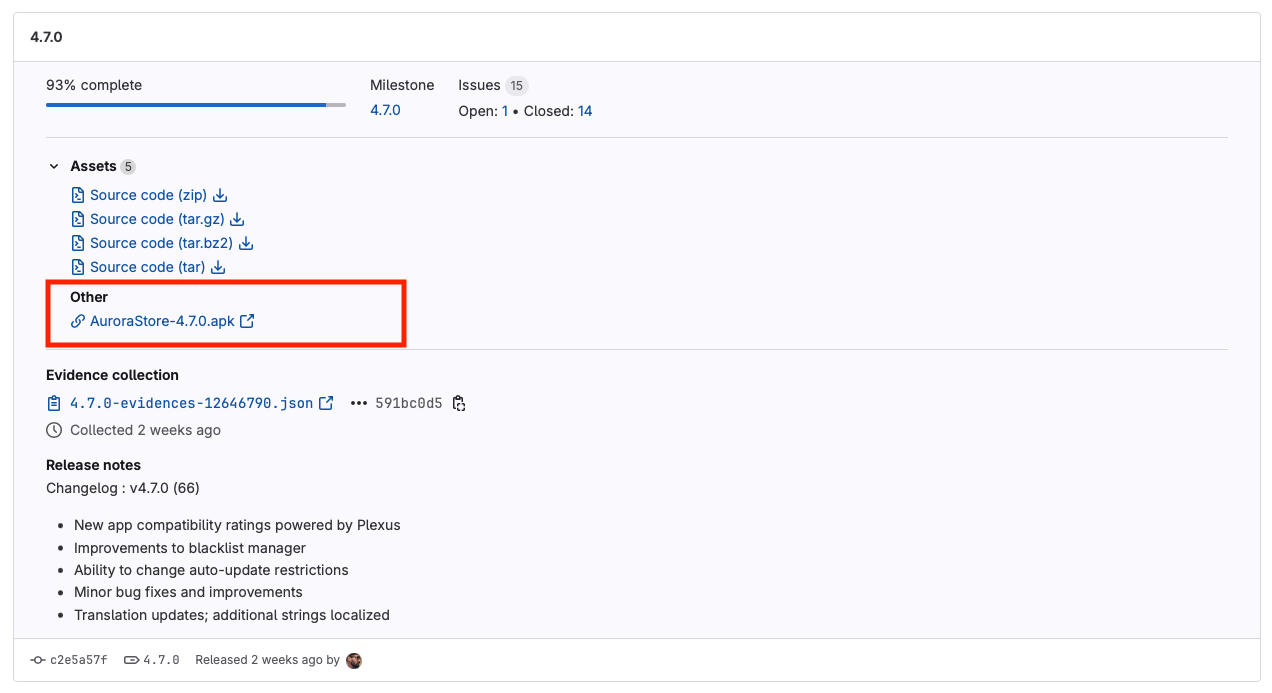Click 'Ability to change auto-update restrictions' bullet

pyautogui.click(x=211, y=570)
